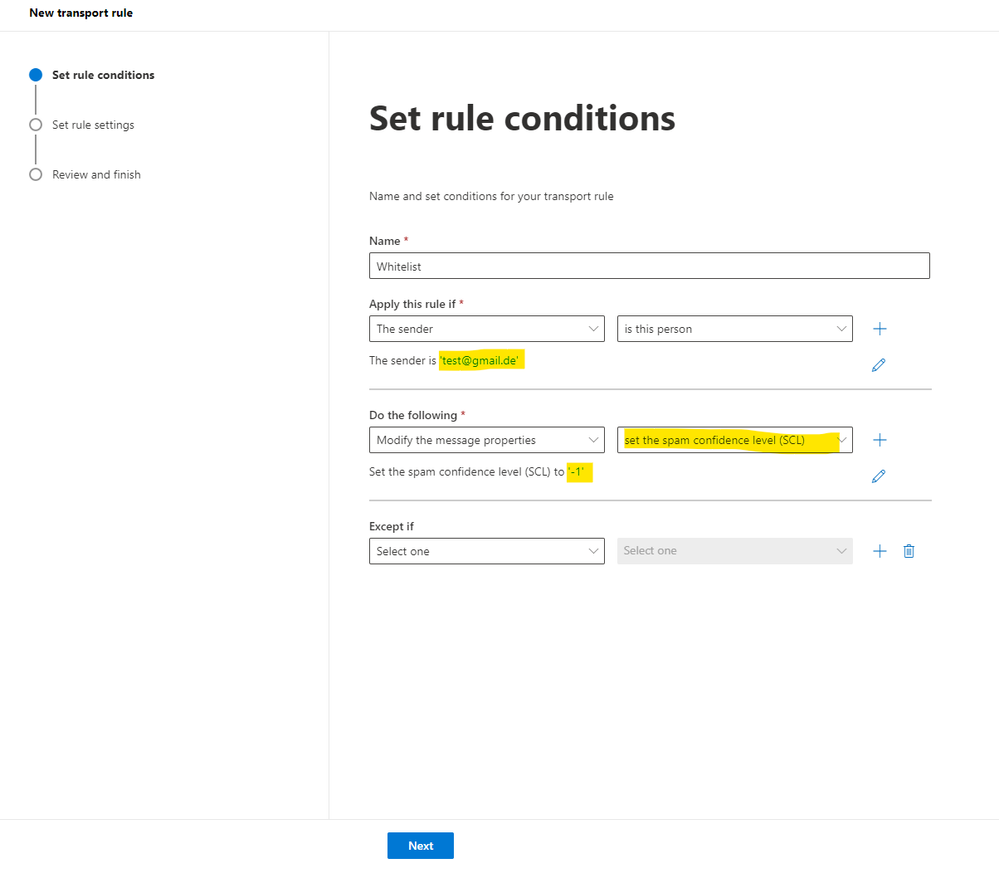The width and height of the screenshot is (999, 869).
Task: Click the Name field containing Whitelist
Action: (x=649, y=266)
